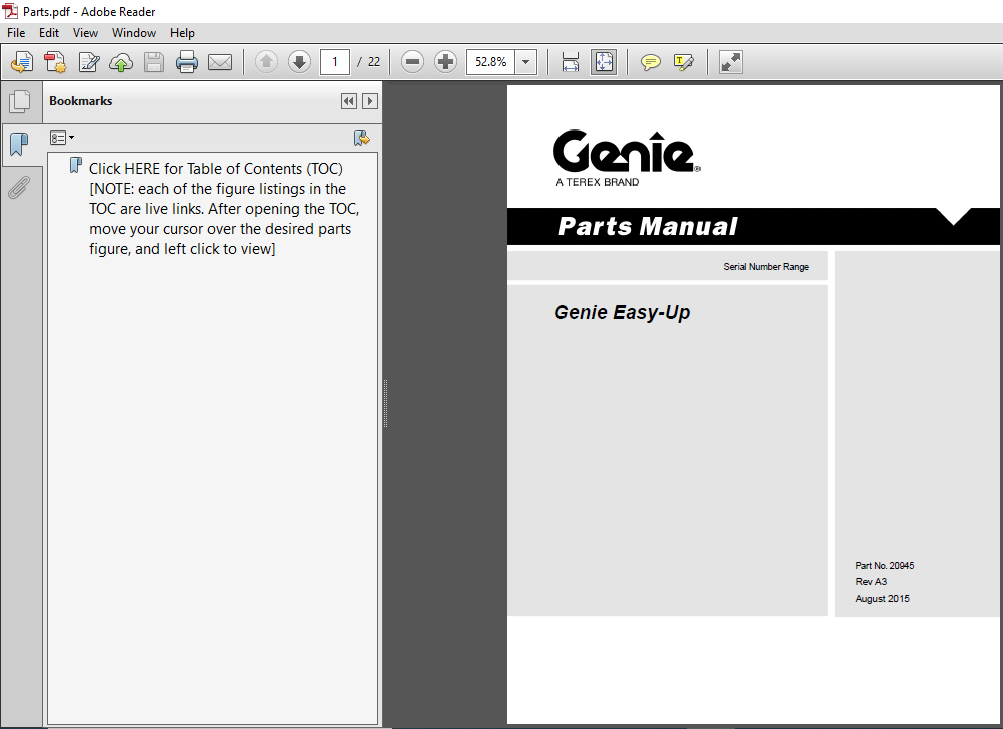
Task: Click the Bookmarks panel title
Action: click(81, 101)
